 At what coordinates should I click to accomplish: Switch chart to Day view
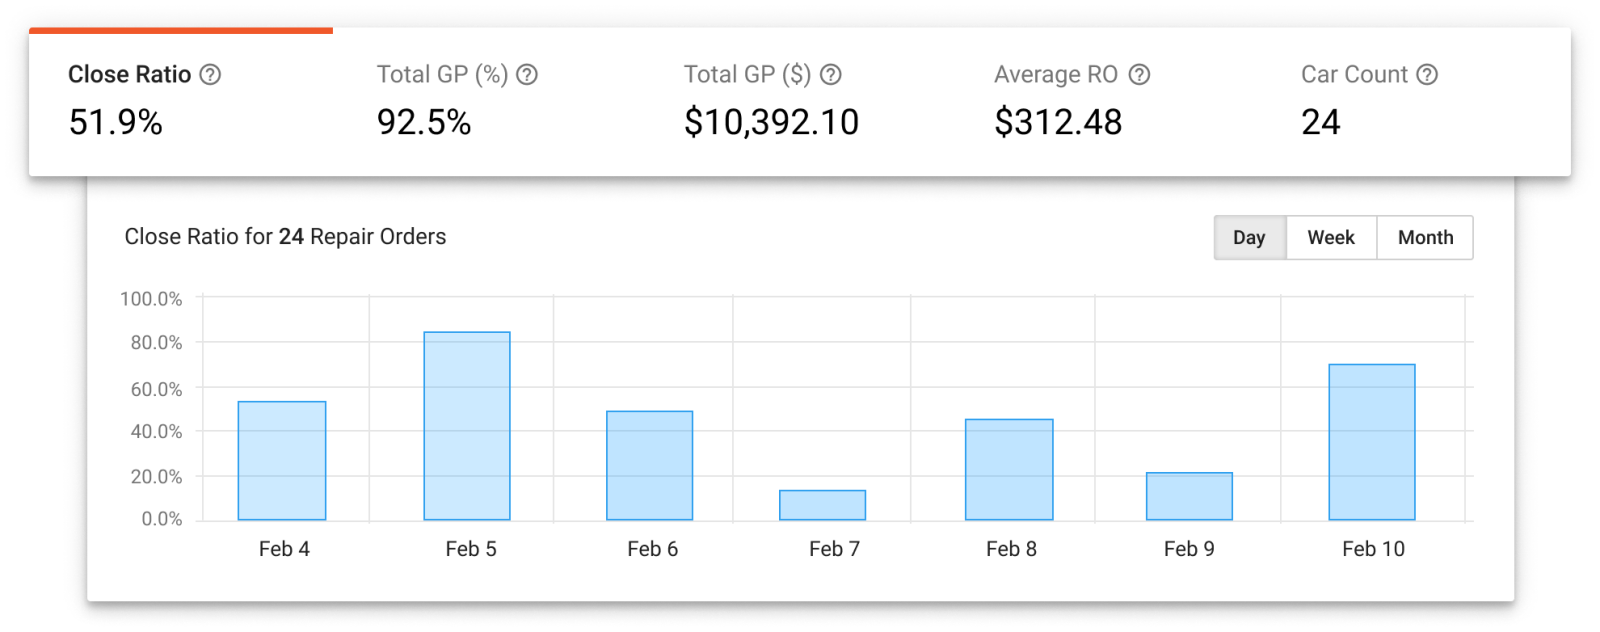pyautogui.click(x=1250, y=238)
